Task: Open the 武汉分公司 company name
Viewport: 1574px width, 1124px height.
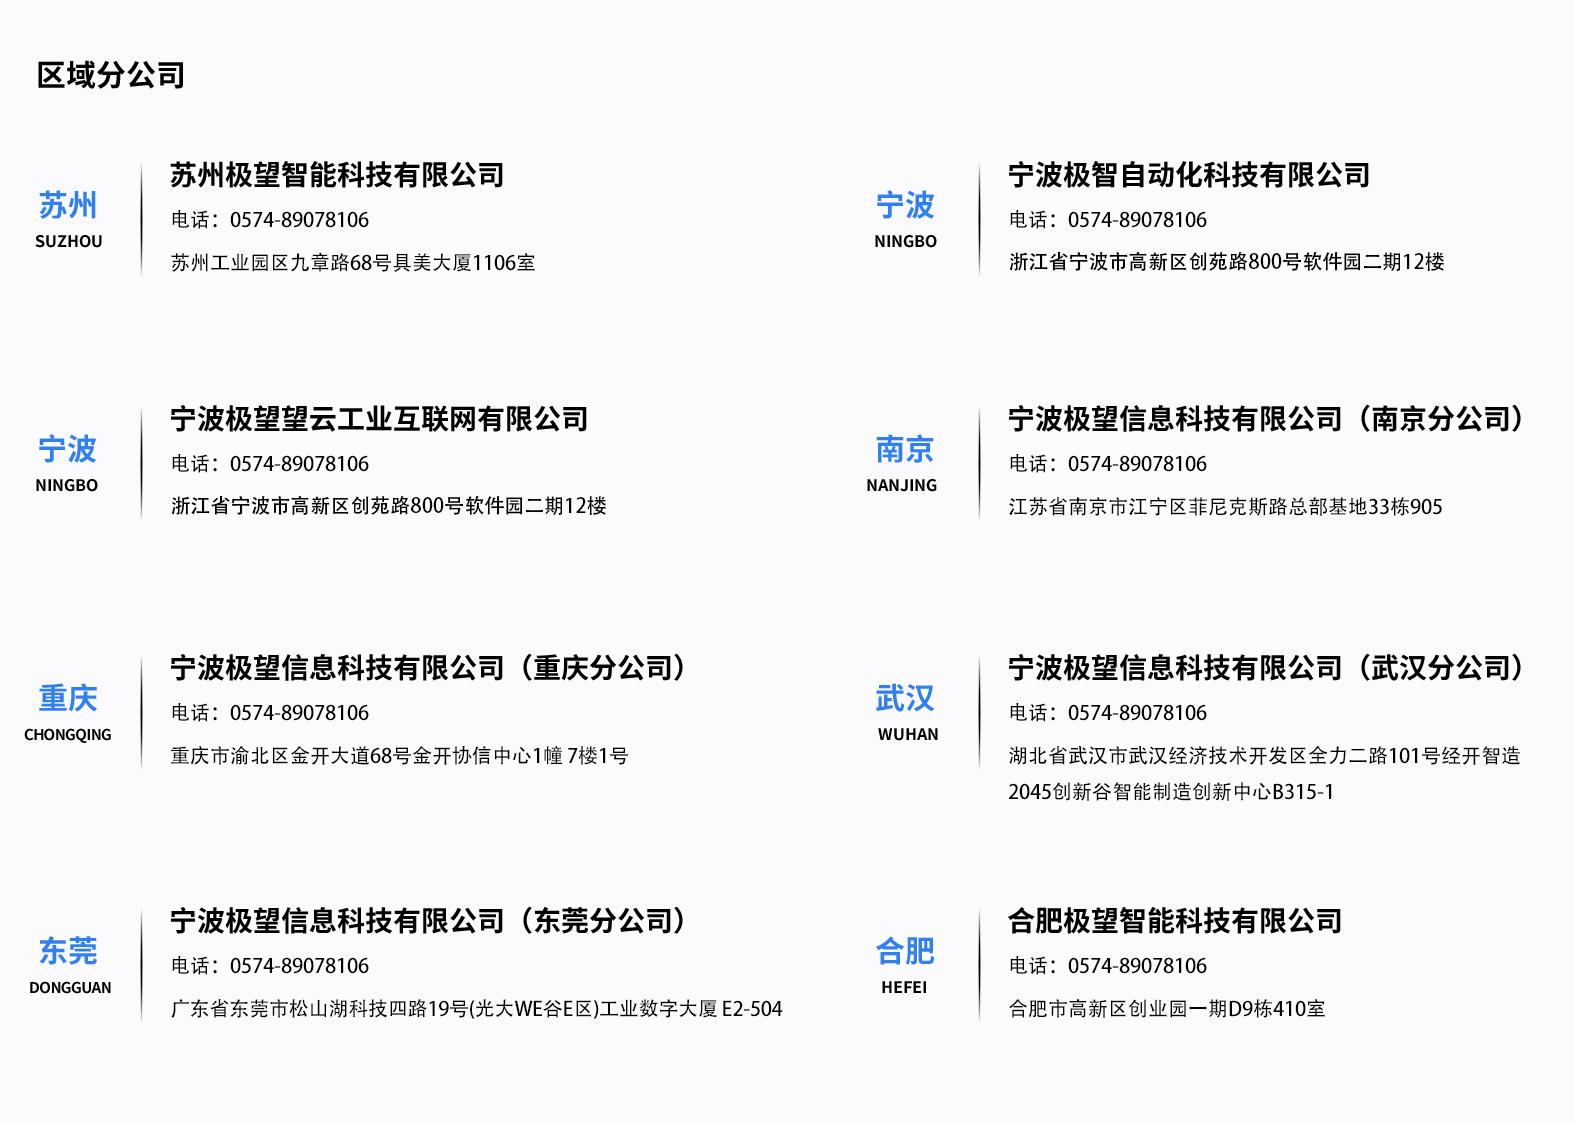Action: [x=1268, y=668]
